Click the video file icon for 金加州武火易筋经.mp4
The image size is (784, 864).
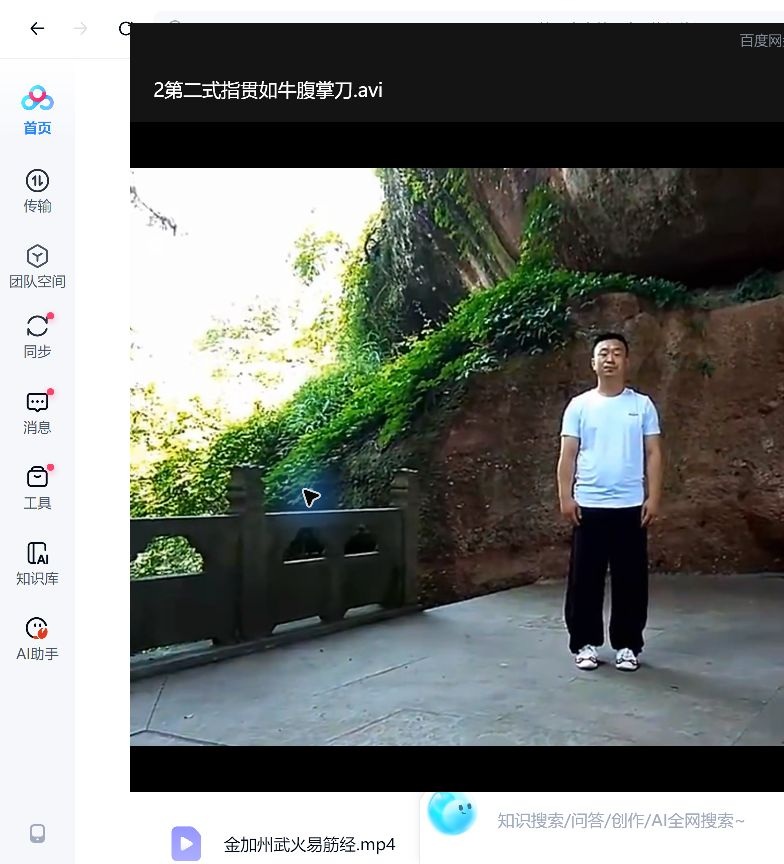click(186, 843)
